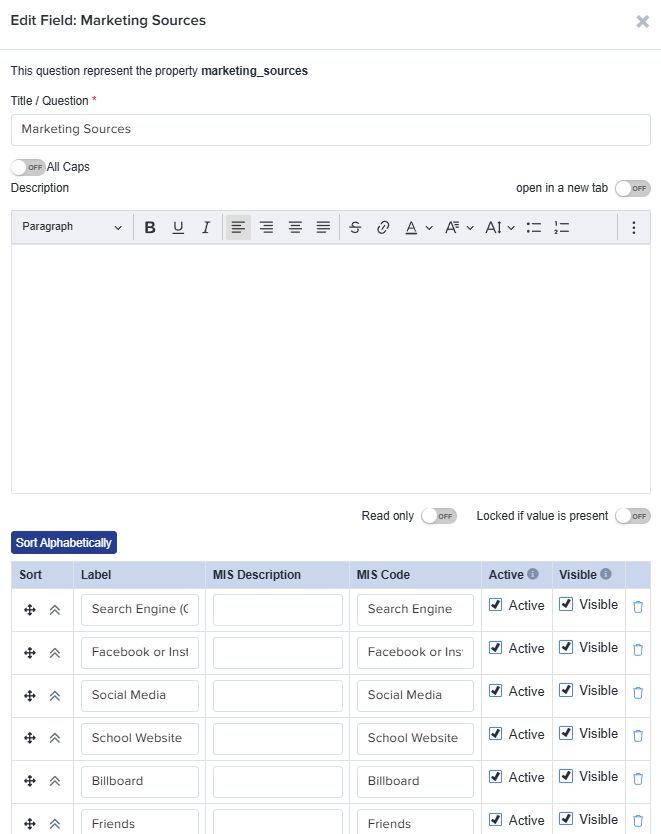Center align the description text
The image size is (661, 834).
coord(295,228)
